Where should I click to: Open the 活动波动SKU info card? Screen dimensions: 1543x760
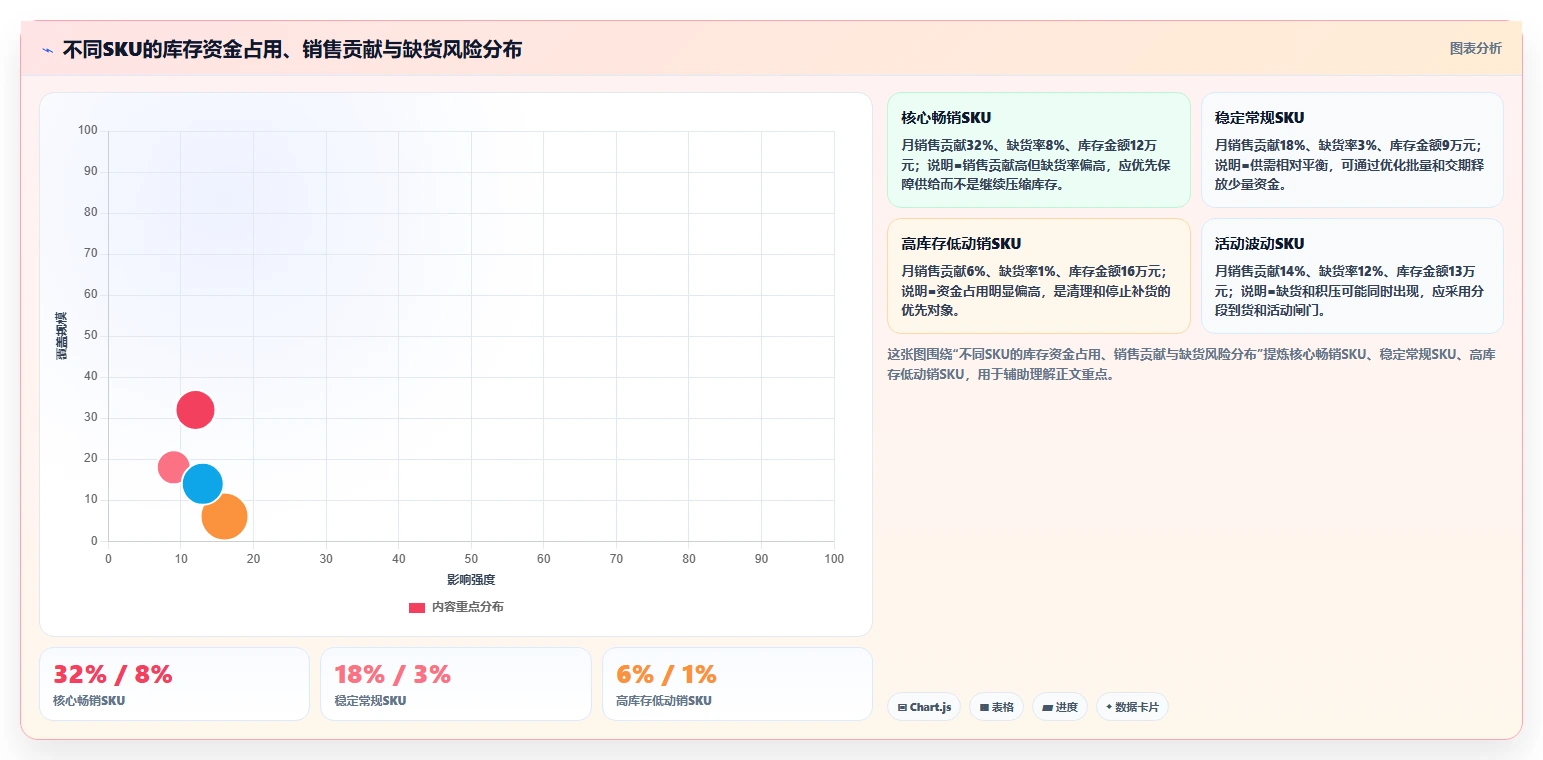click(x=1352, y=276)
